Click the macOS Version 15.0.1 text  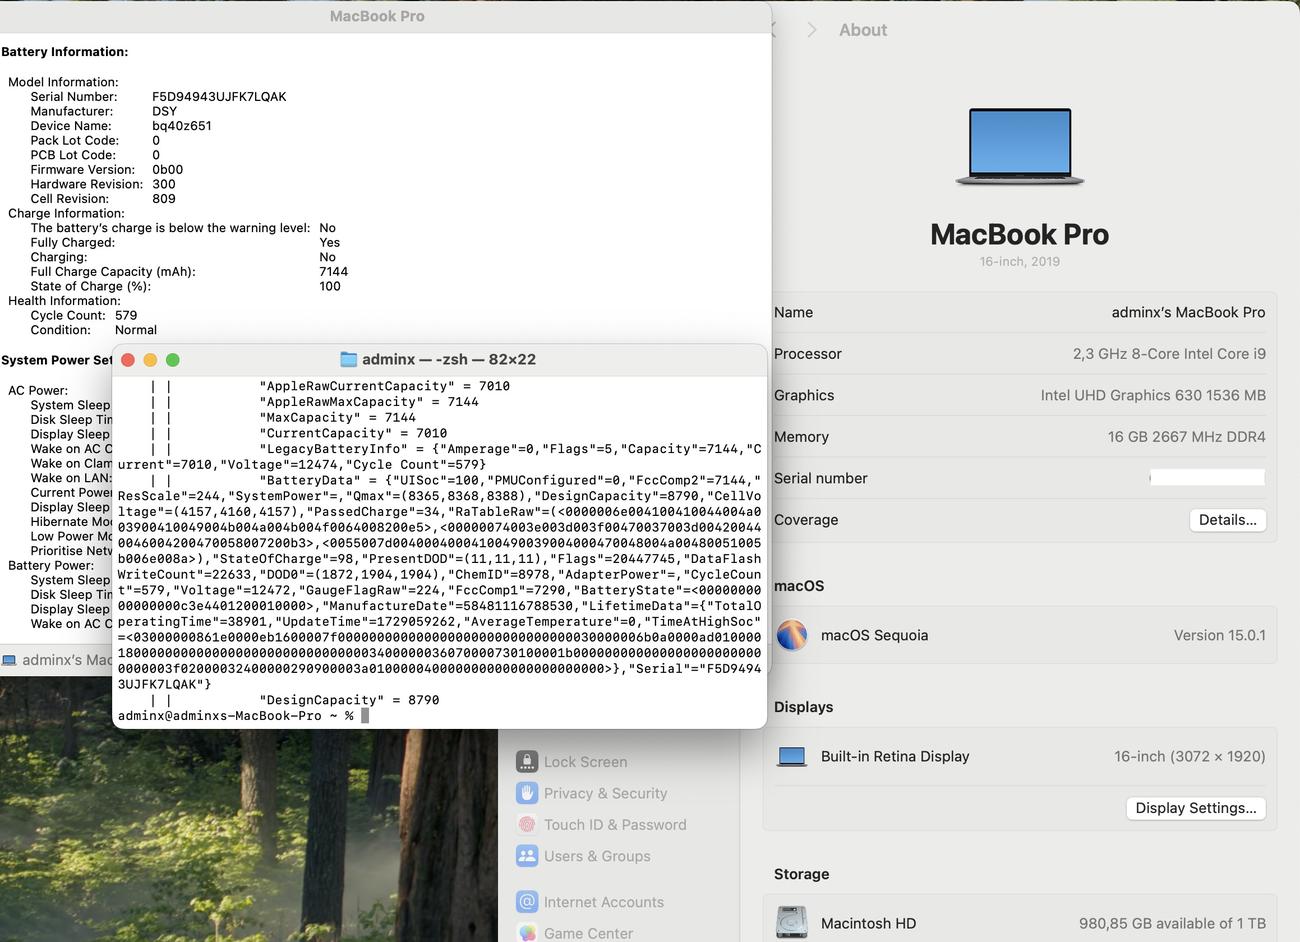click(1219, 635)
